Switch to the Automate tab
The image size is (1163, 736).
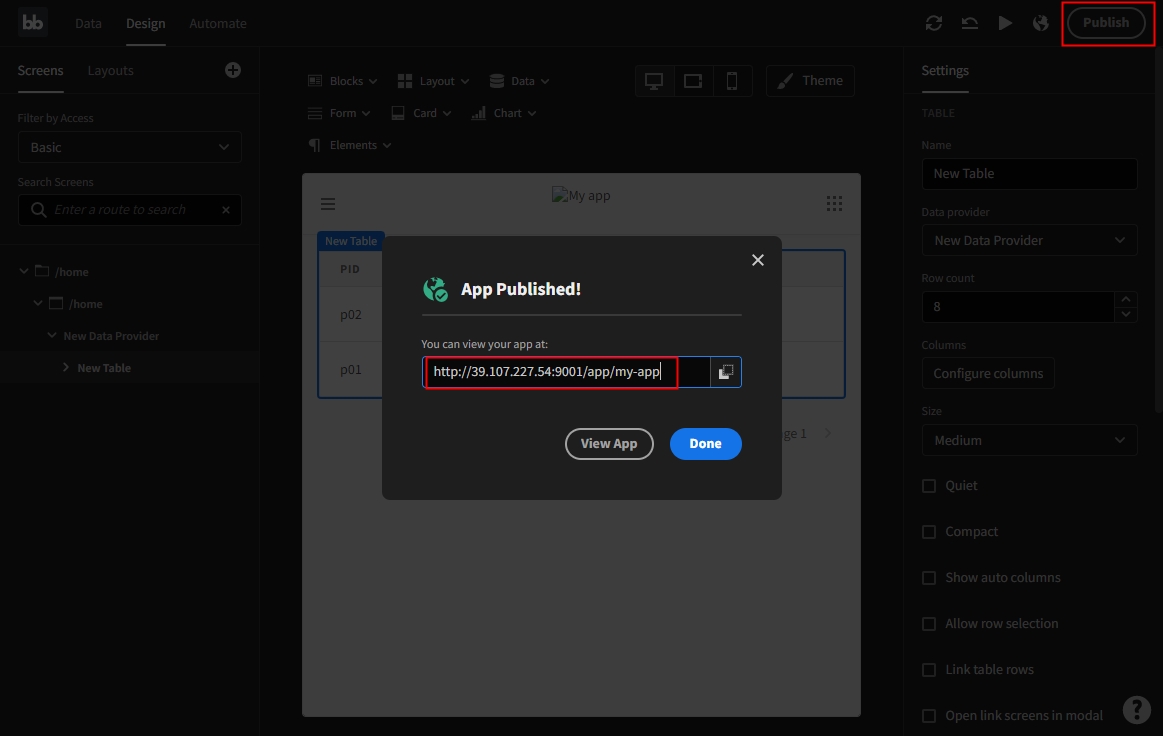pyautogui.click(x=217, y=23)
